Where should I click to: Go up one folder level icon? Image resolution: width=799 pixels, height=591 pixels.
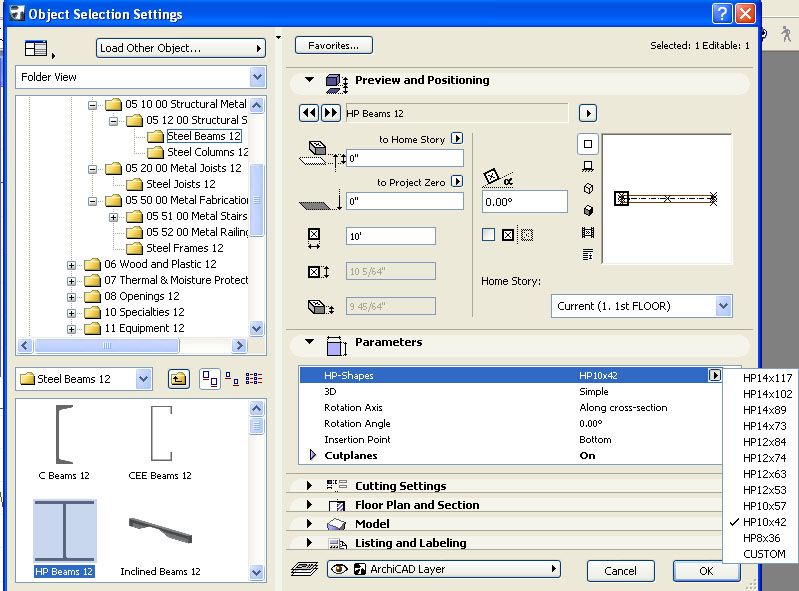(x=176, y=379)
